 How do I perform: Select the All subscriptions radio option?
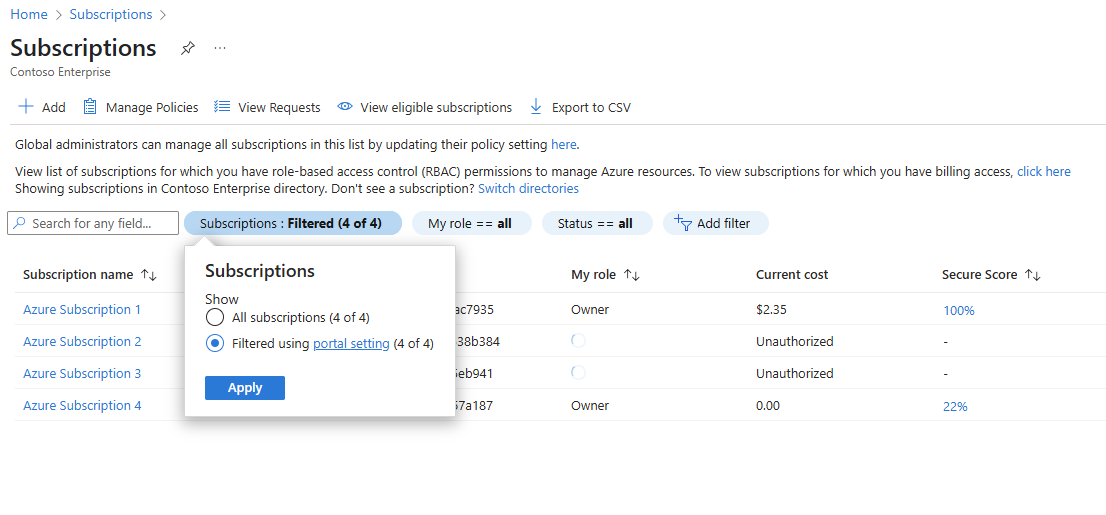click(214, 318)
